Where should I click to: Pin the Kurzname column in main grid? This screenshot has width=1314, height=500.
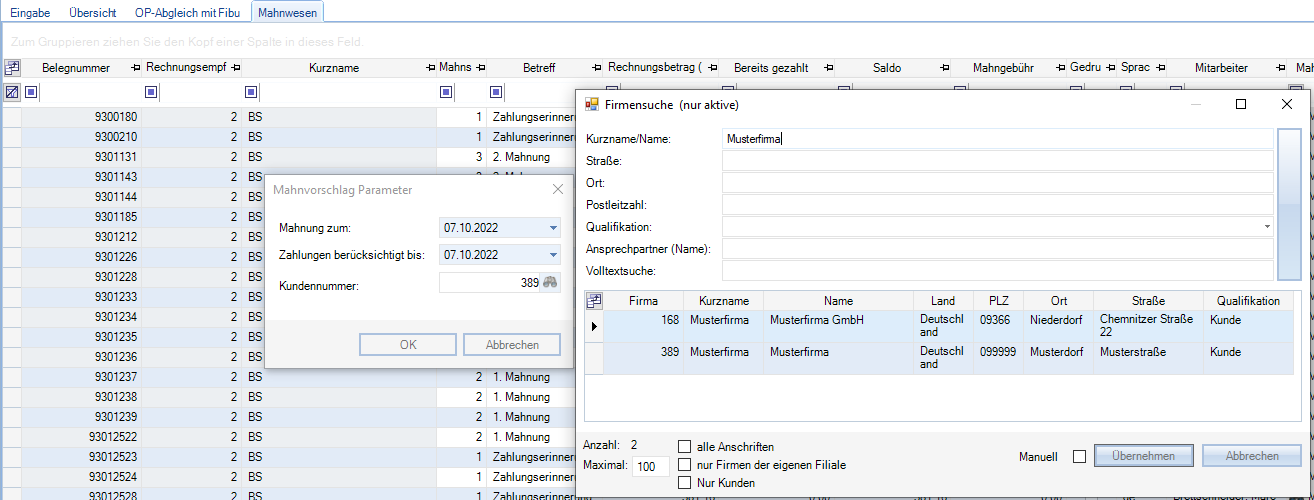click(x=430, y=68)
